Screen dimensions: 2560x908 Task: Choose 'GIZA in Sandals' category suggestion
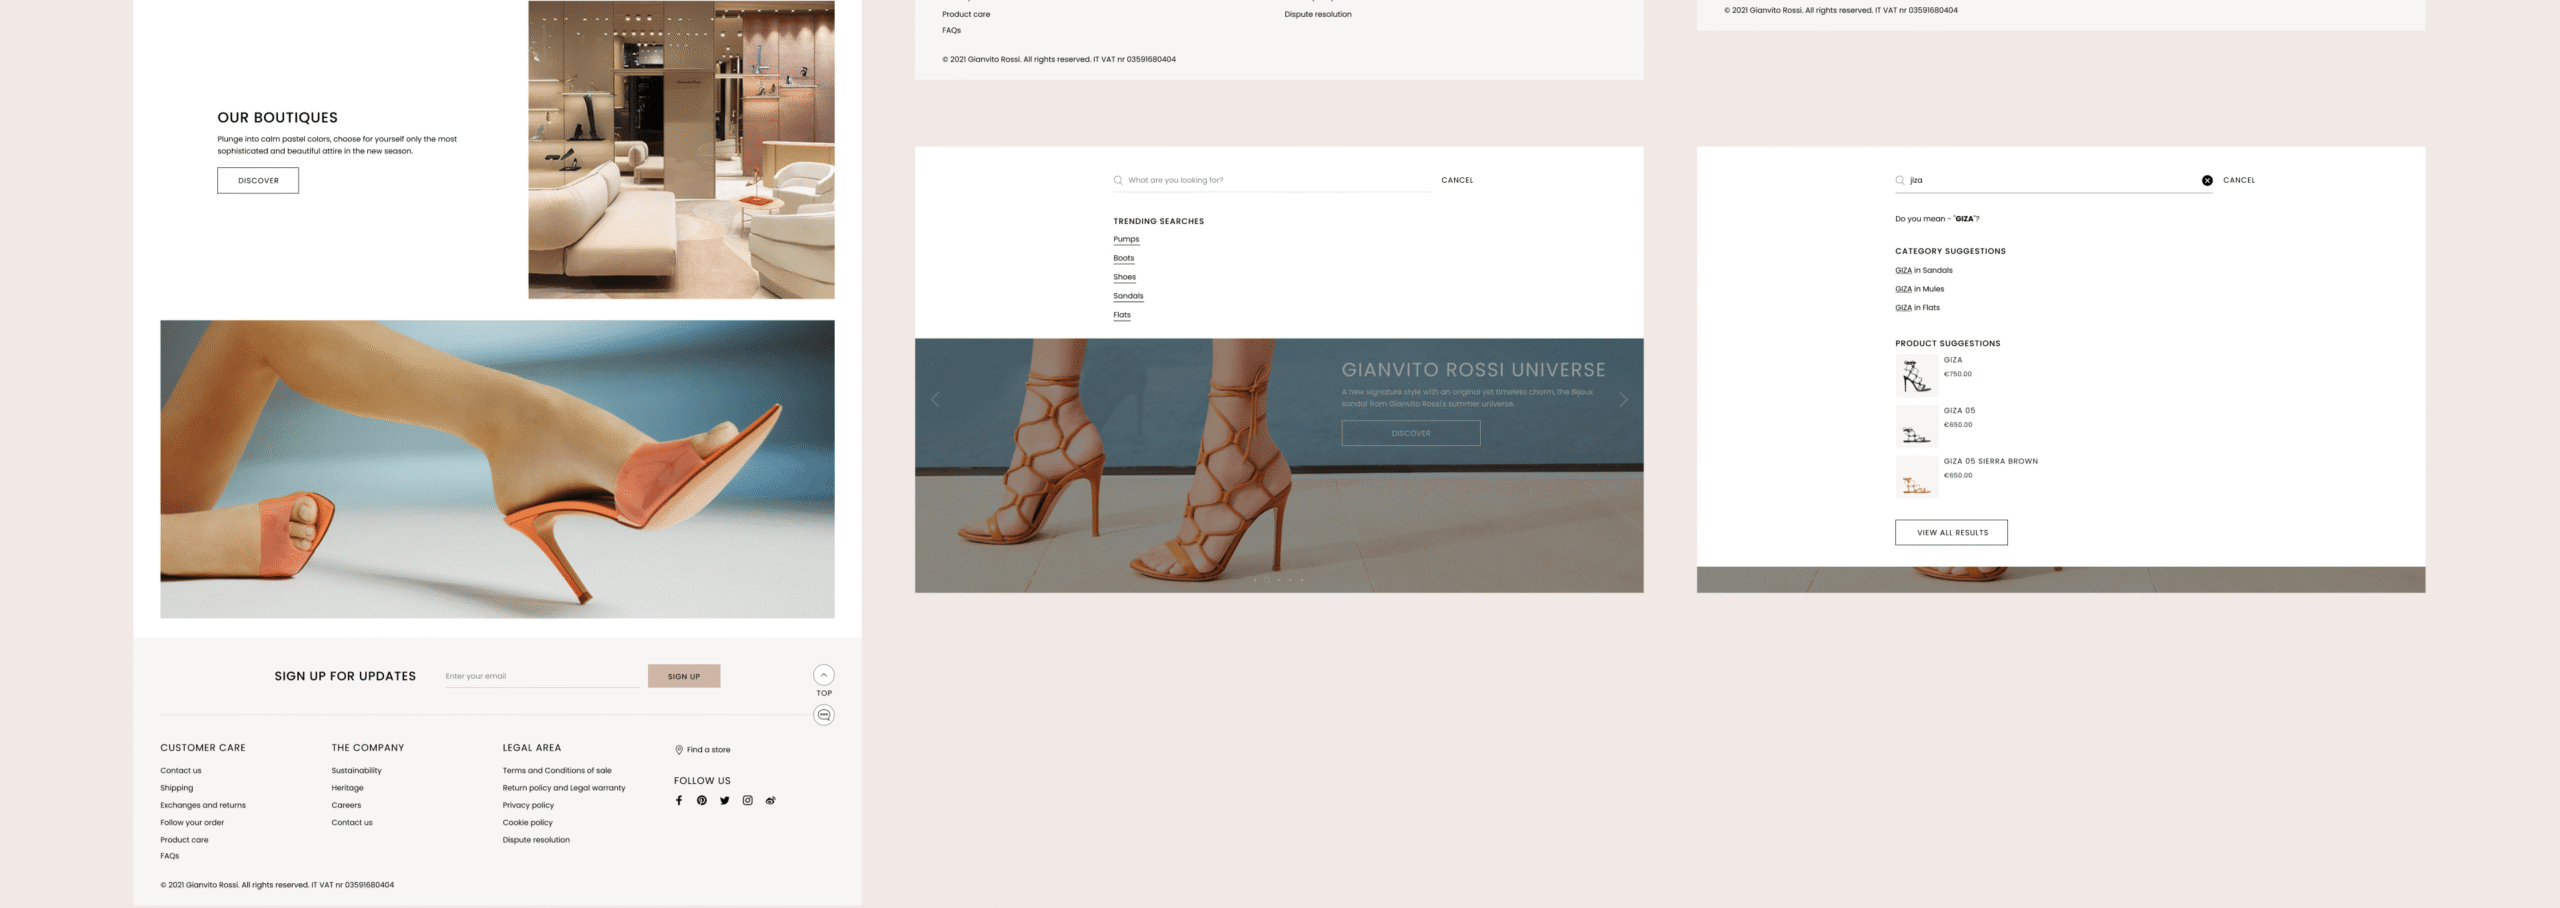[x=1924, y=270]
